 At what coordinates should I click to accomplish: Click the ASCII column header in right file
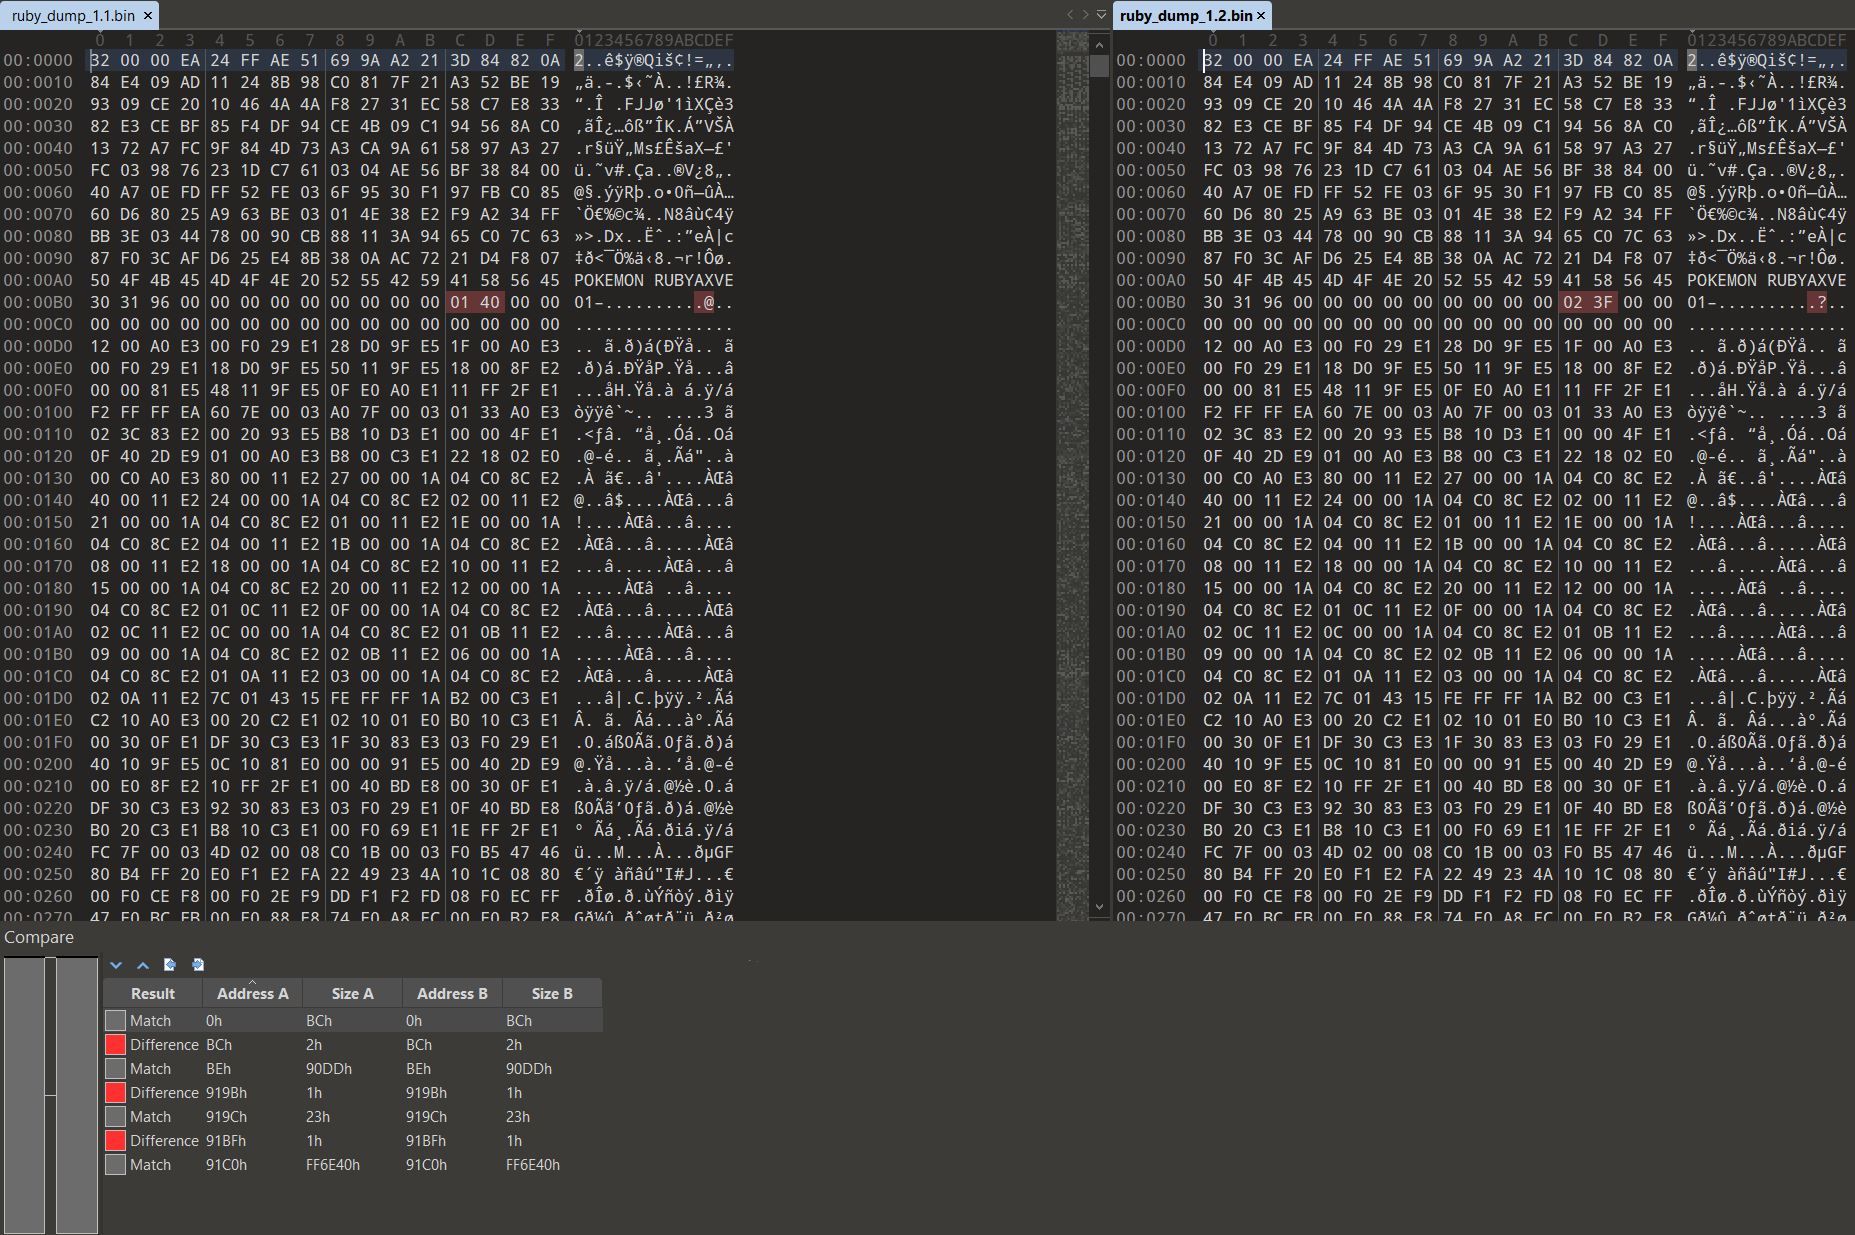[x=1767, y=40]
